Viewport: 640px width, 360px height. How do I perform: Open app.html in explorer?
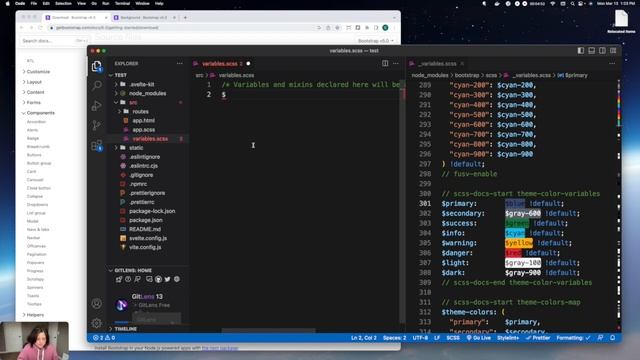pos(143,120)
